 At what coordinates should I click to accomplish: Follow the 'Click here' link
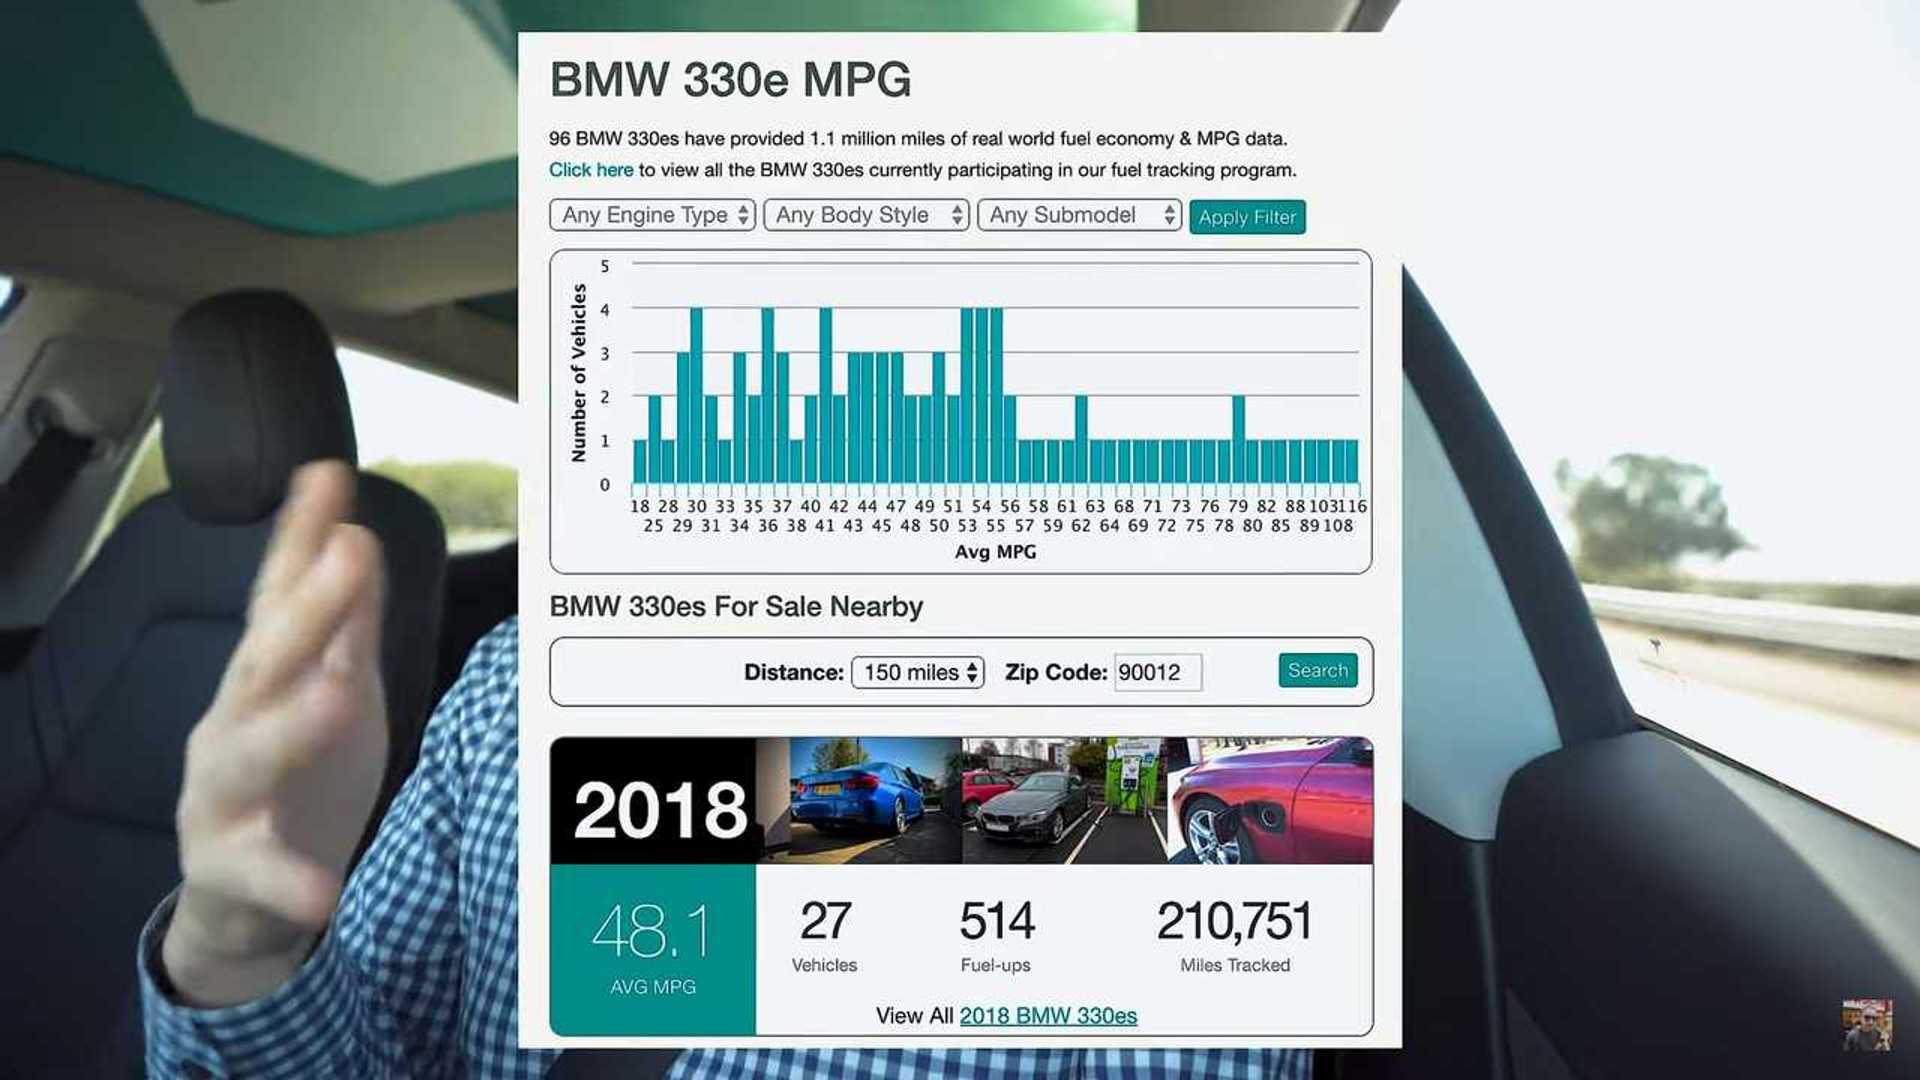click(590, 170)
